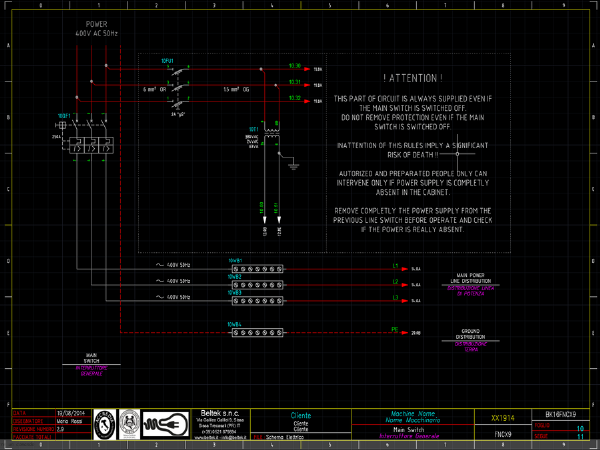Click the date value '19/08/2014'
The width and height of the screenshot is (600, 450).
[69, 413]
